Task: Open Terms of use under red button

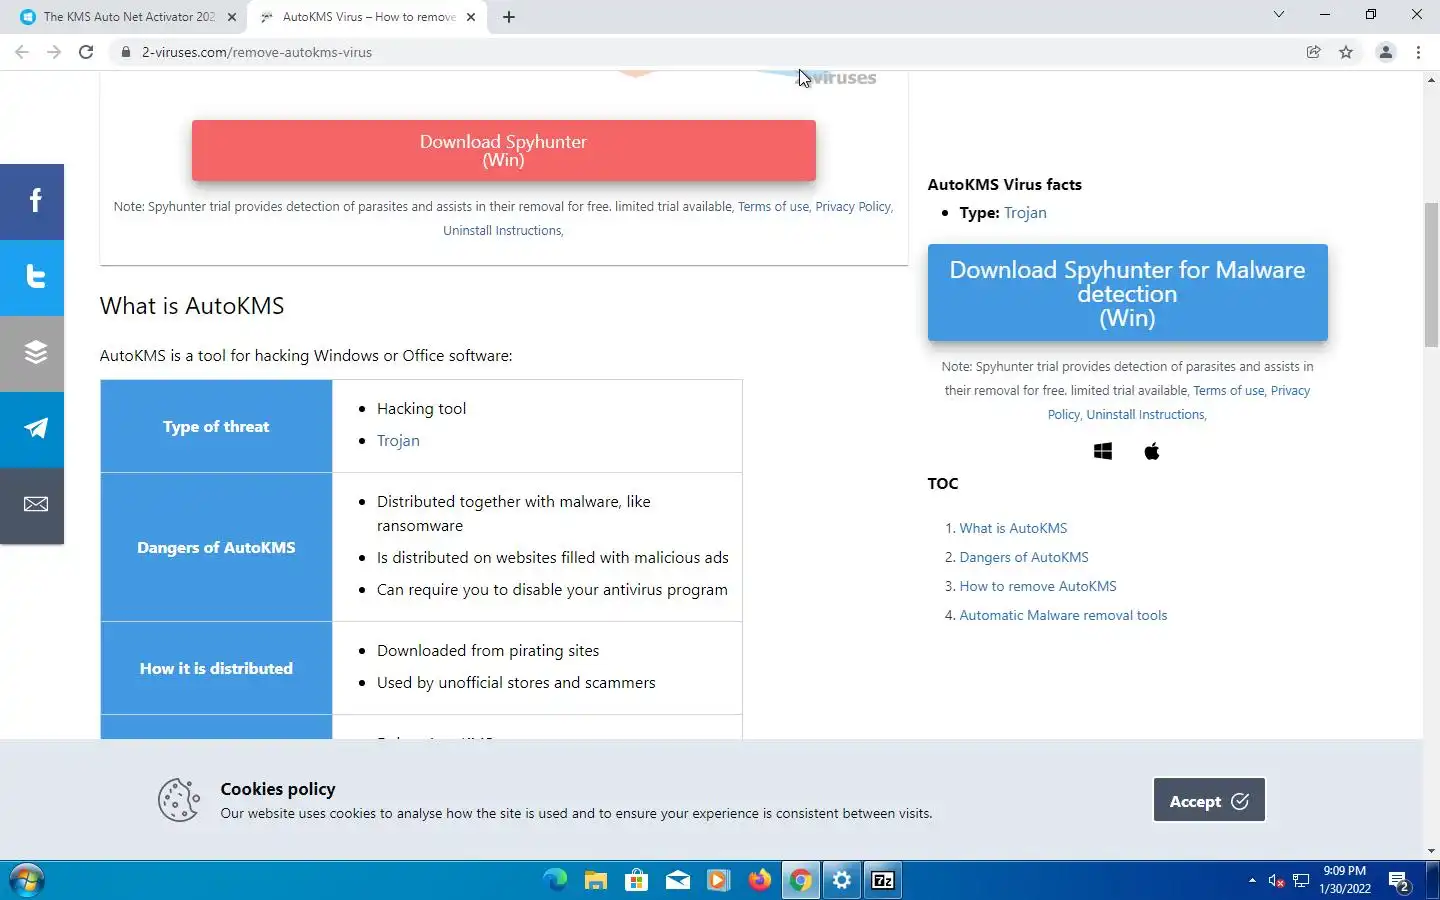Action: [x=773, y=206]
